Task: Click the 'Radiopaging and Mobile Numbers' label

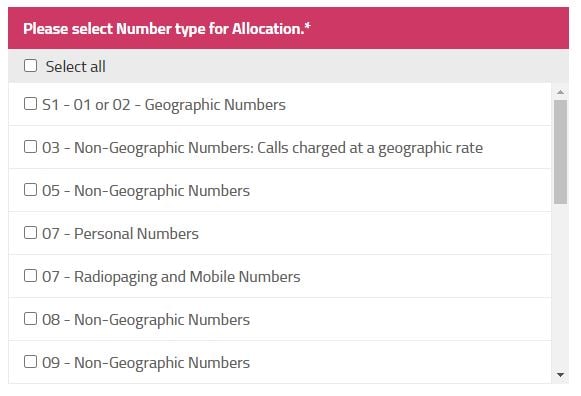Action: 187,277
